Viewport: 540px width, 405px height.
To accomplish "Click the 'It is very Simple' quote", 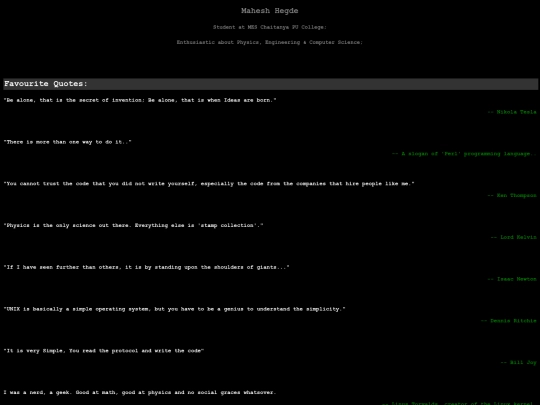I will (x=104, y=351).
